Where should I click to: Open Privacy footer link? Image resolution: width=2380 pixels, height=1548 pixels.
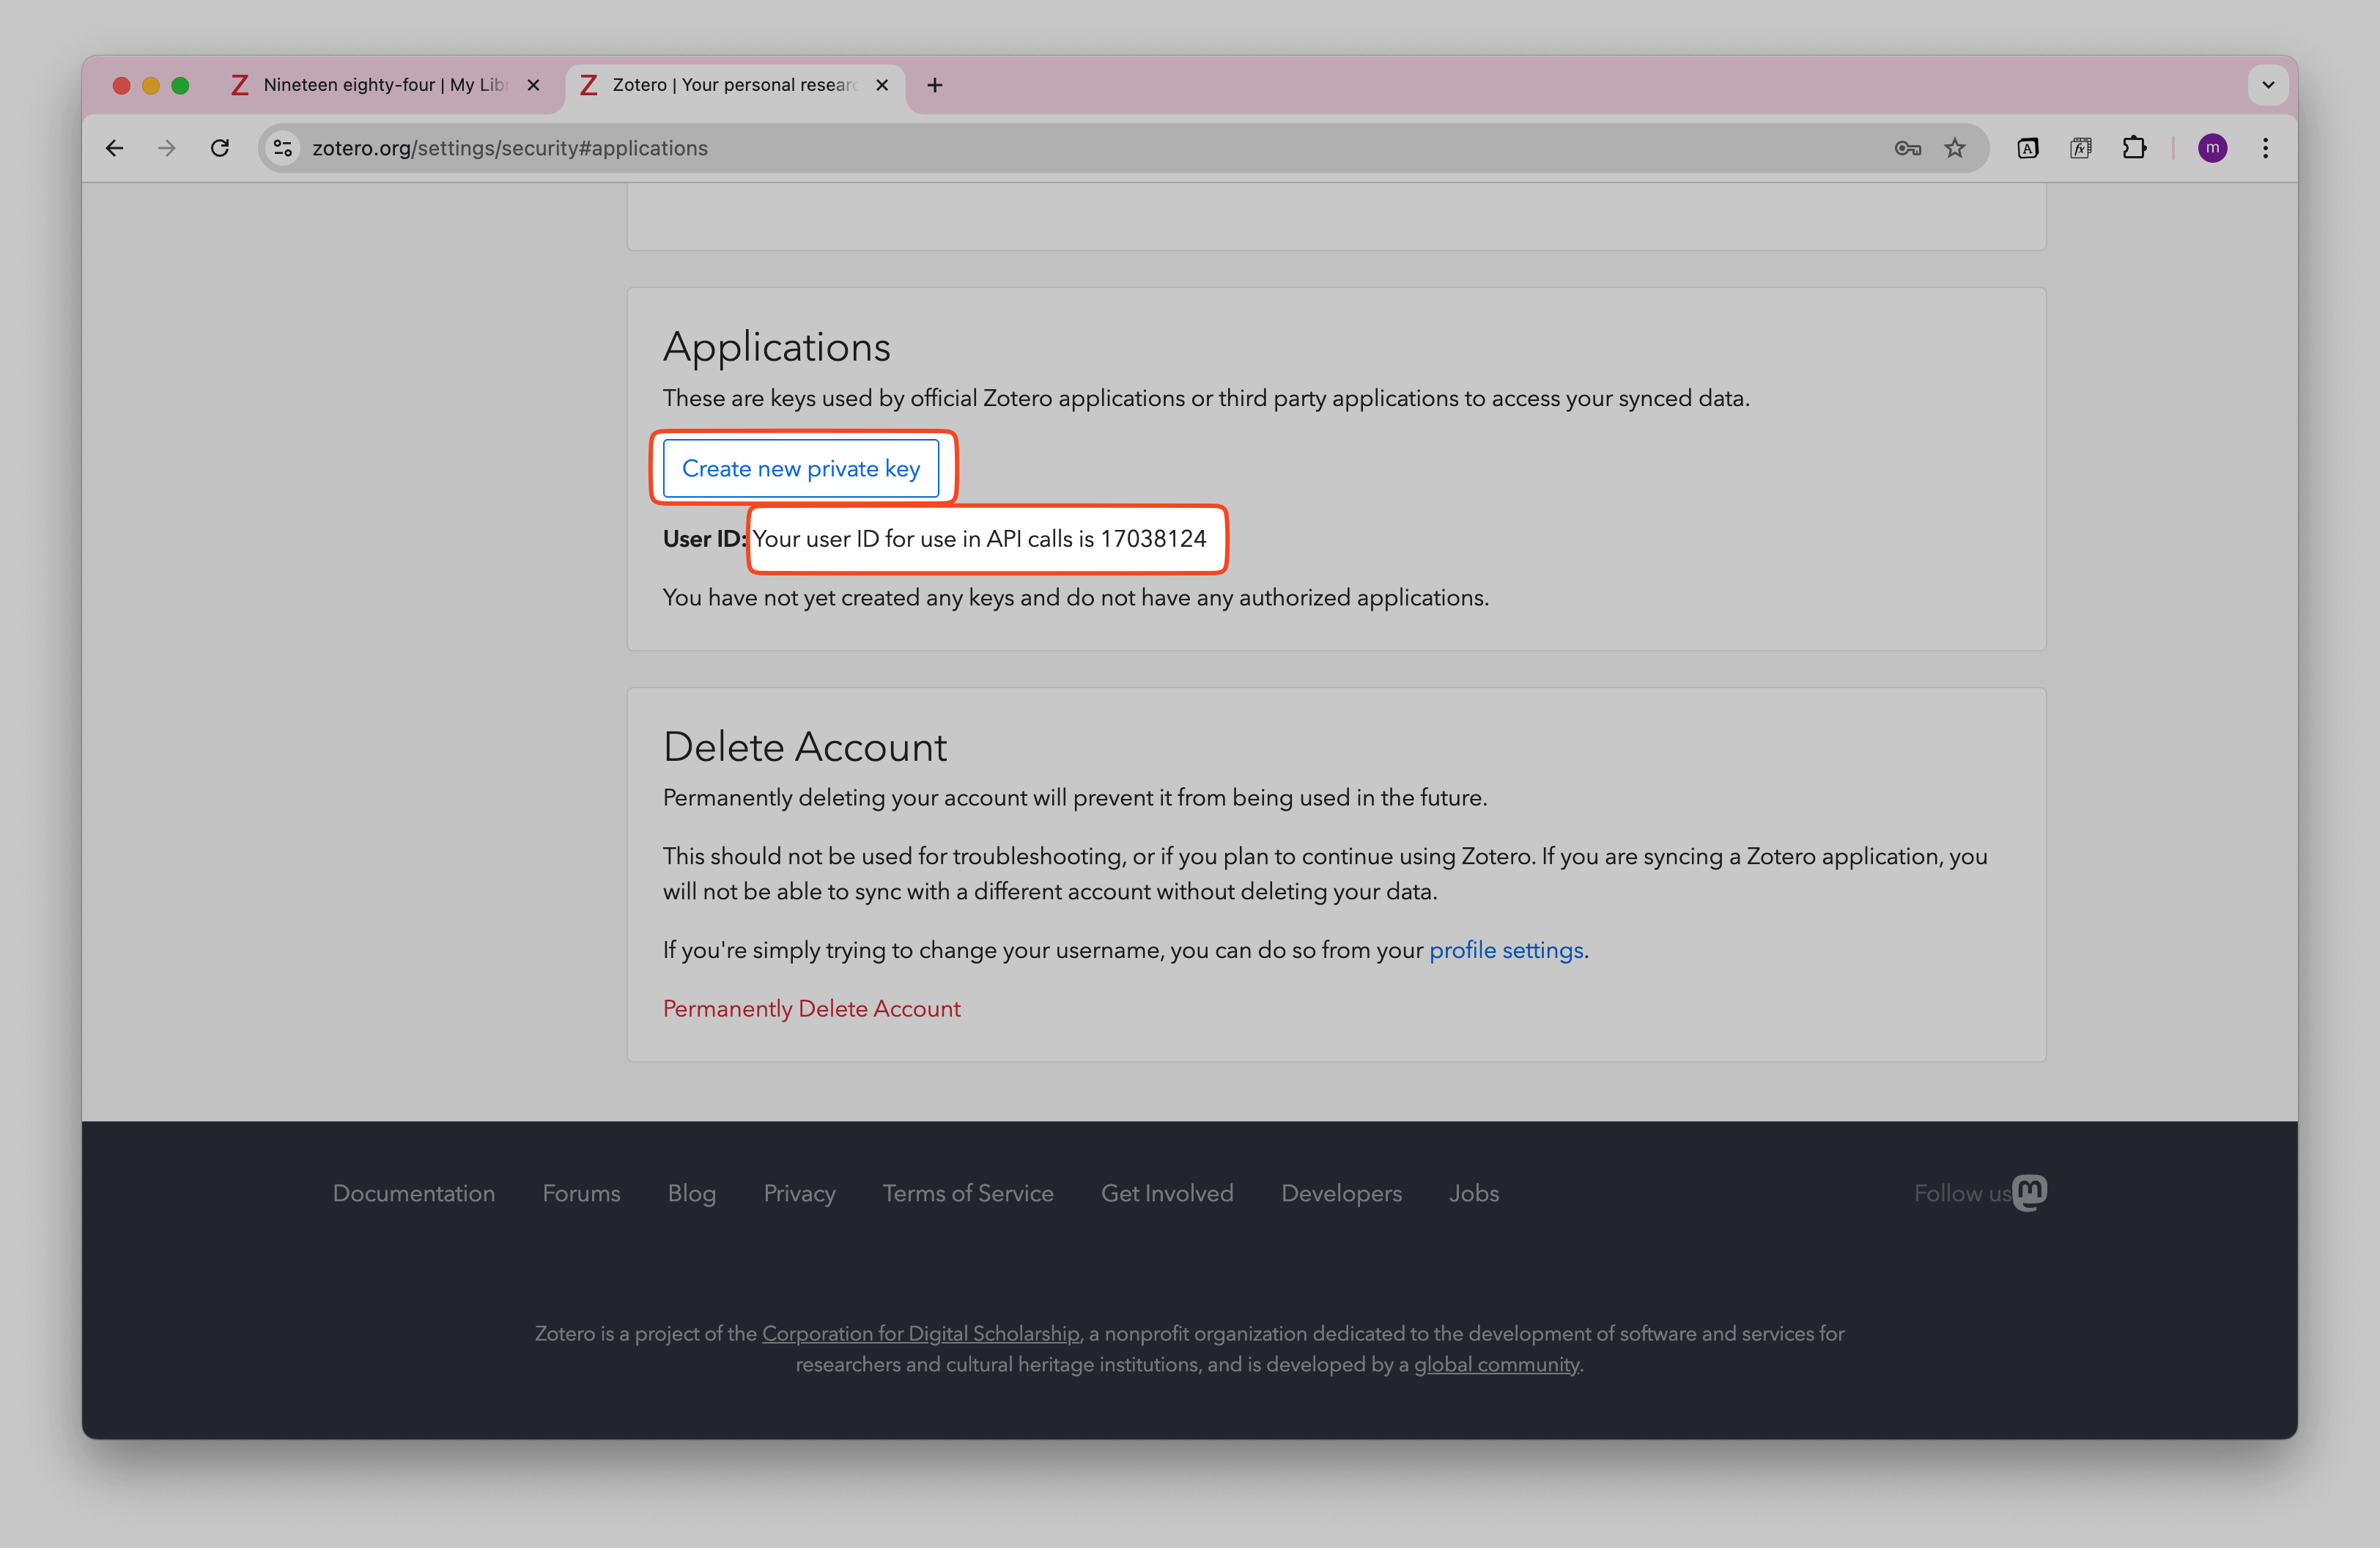click(799, 1193)
